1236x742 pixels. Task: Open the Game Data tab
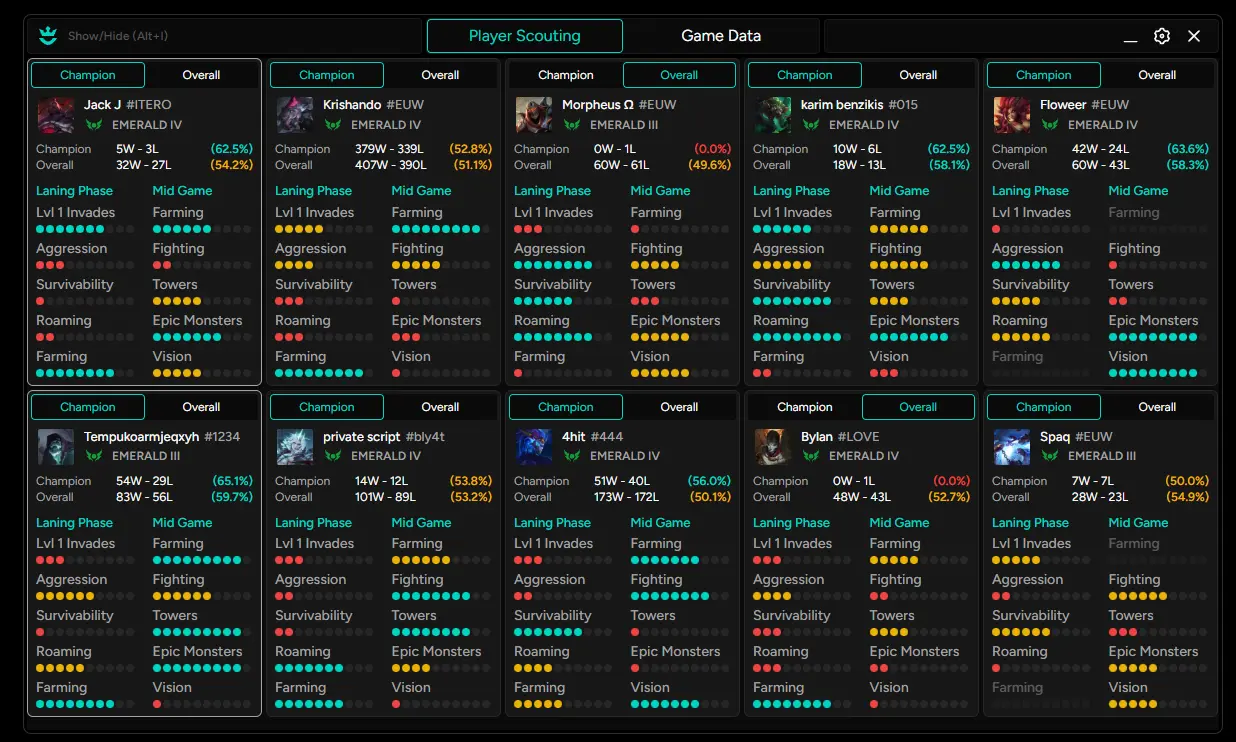click(x=721, y=36)
